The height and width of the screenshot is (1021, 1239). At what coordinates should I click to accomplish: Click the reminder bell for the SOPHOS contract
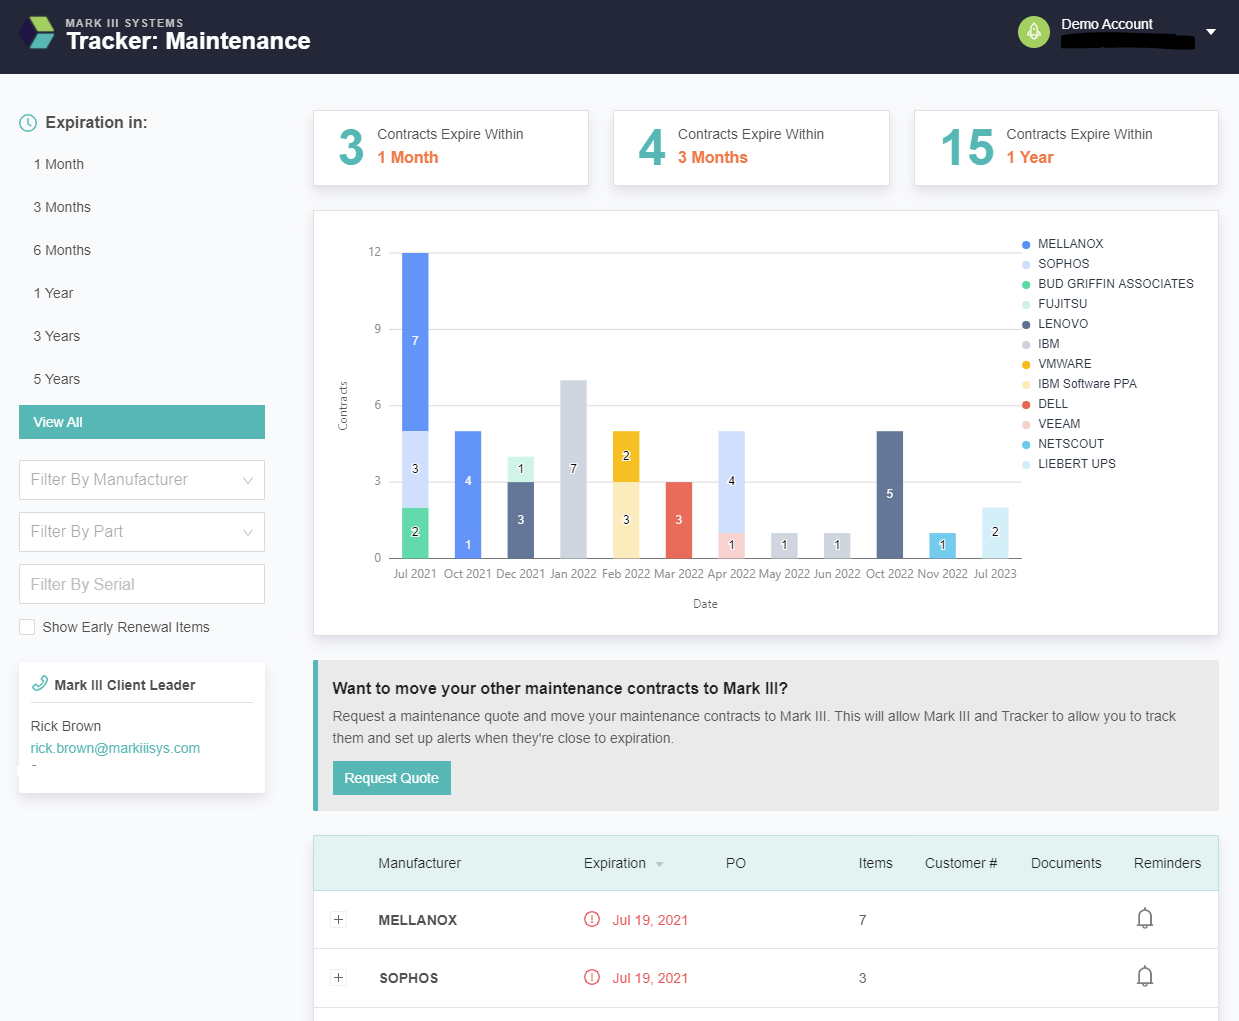pos(1144,975)
